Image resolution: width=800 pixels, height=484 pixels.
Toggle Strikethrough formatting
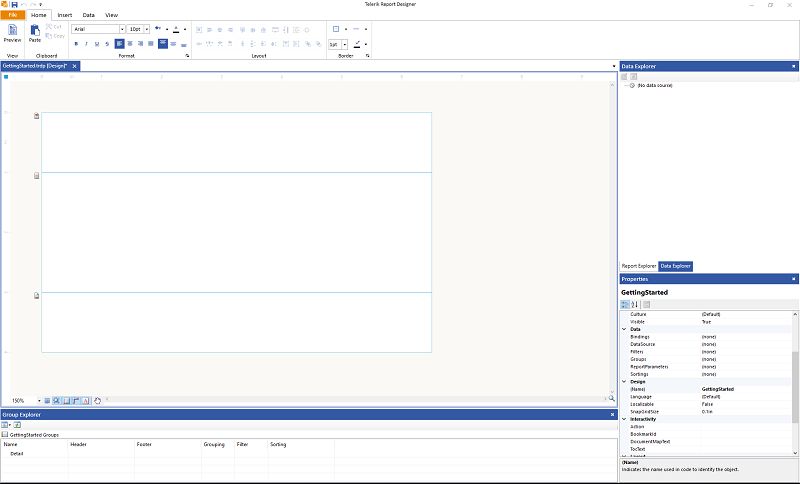pos(107,44)
